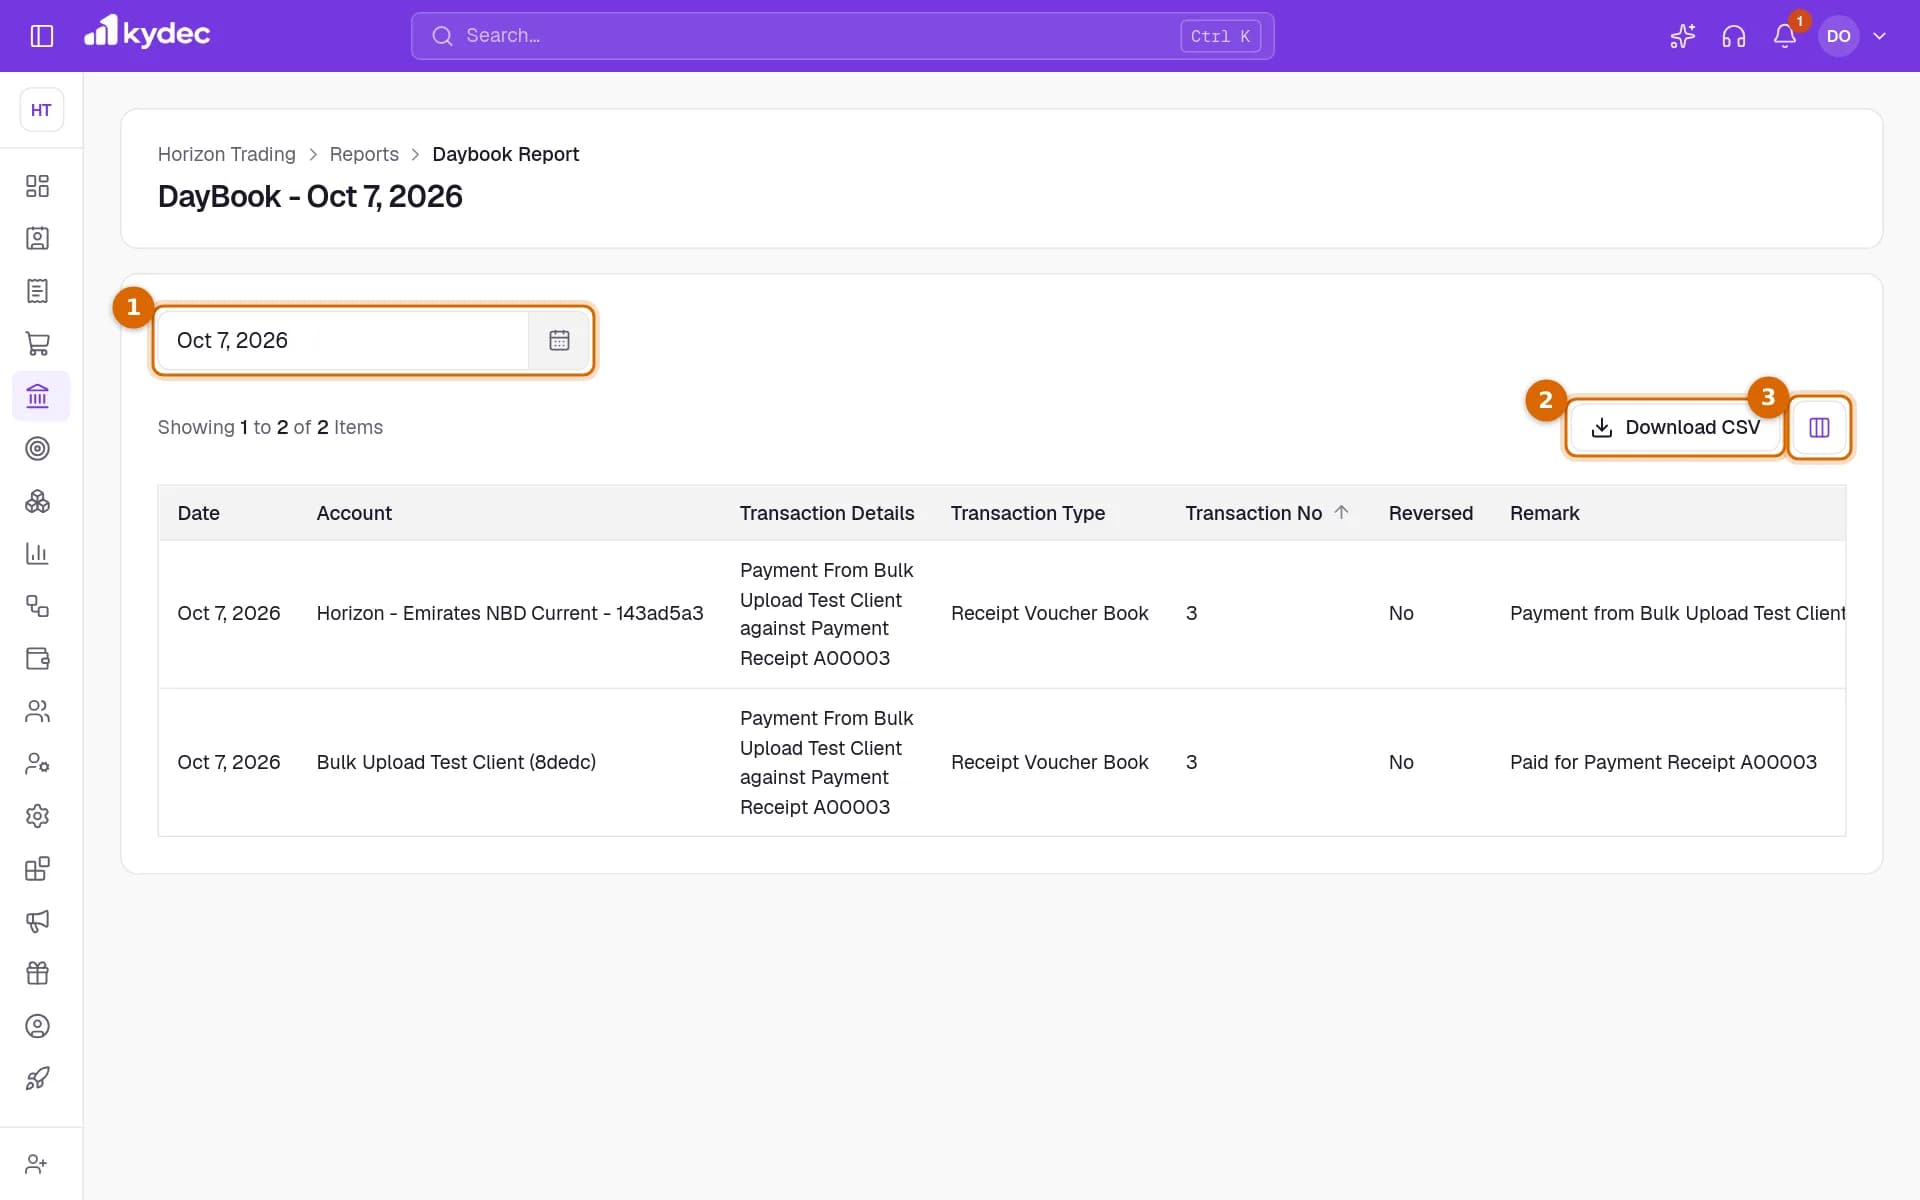Open the cubes inventory icon in sidebar

pos(37,501)
